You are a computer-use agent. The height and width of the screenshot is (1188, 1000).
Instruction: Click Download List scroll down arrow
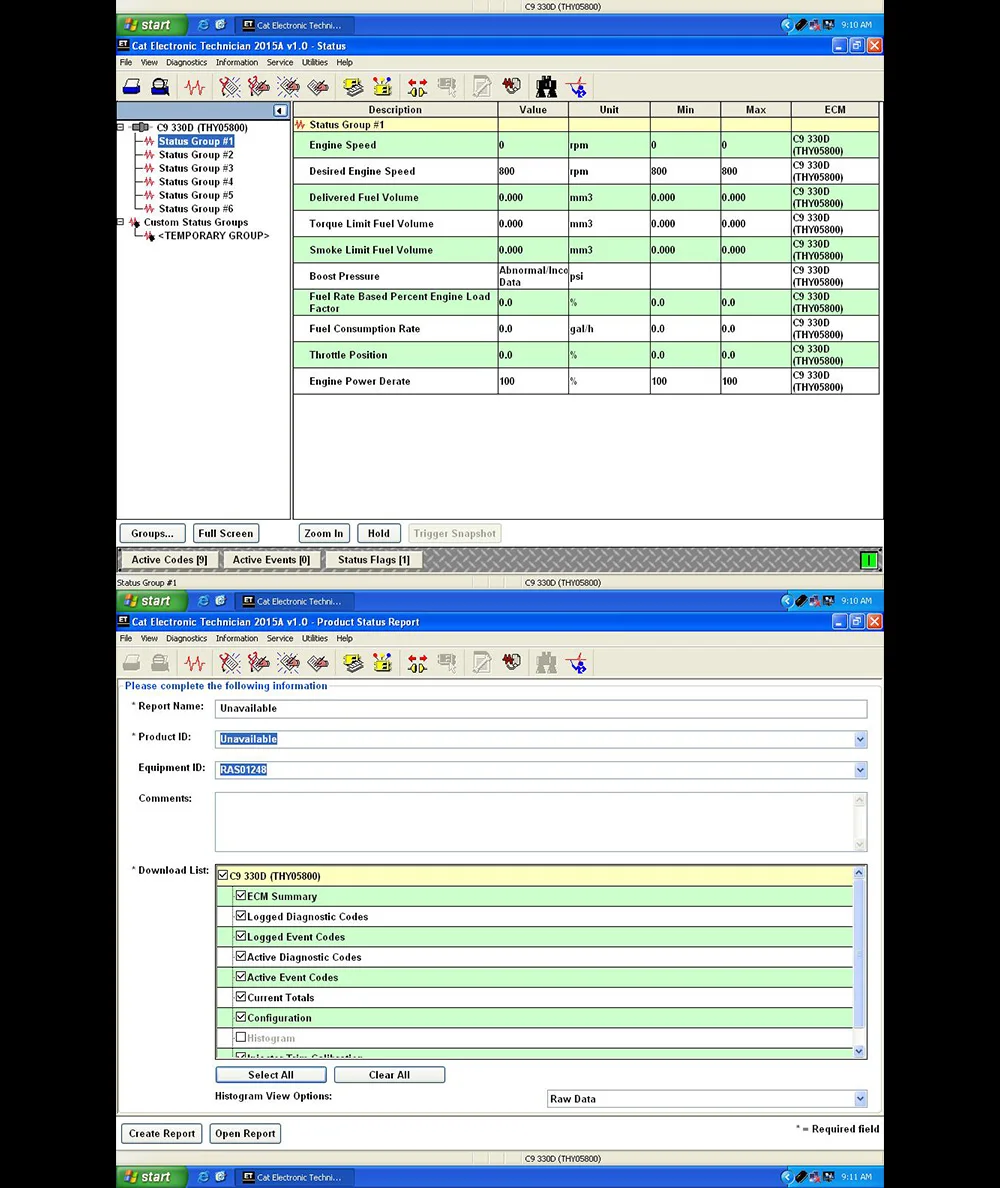(859, 1051)
